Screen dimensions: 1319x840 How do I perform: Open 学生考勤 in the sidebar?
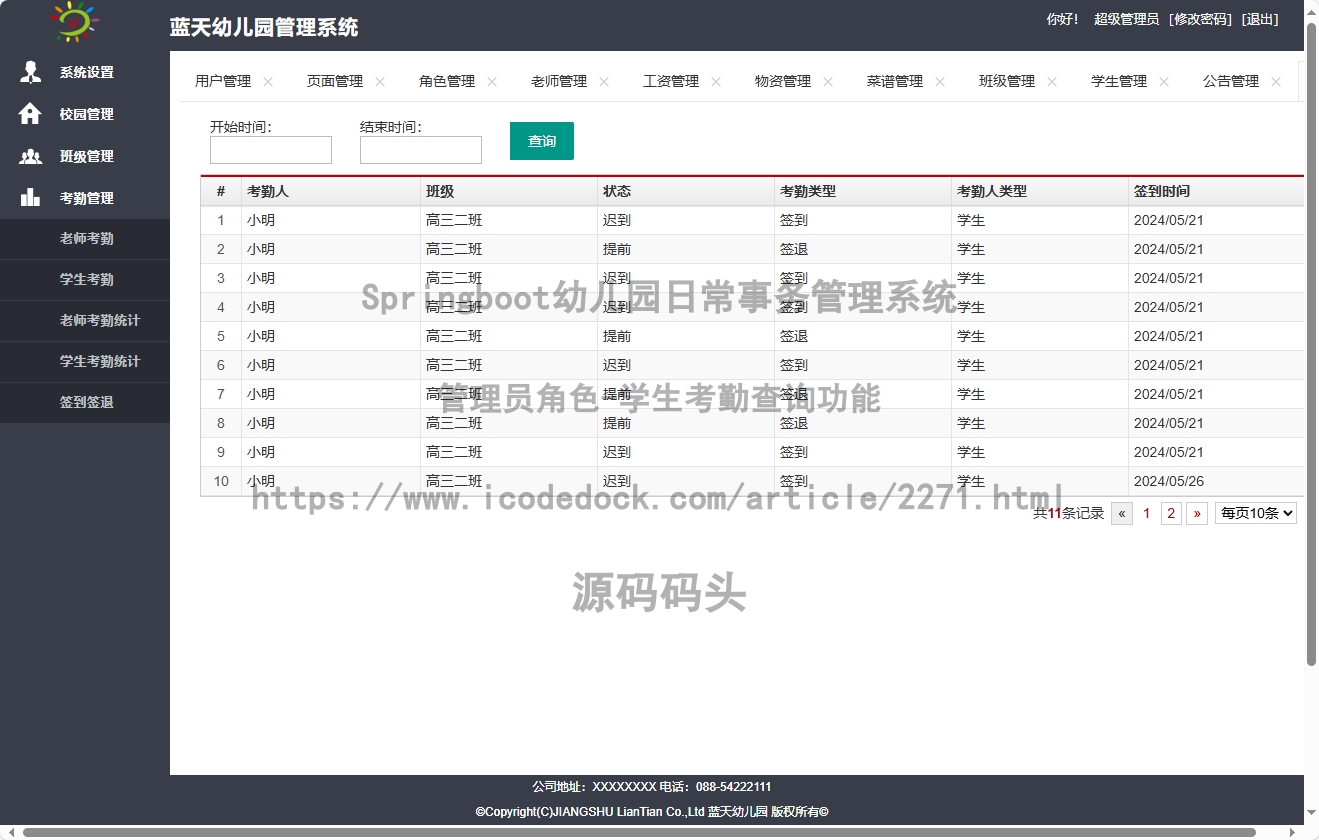(x=85, y=280)
